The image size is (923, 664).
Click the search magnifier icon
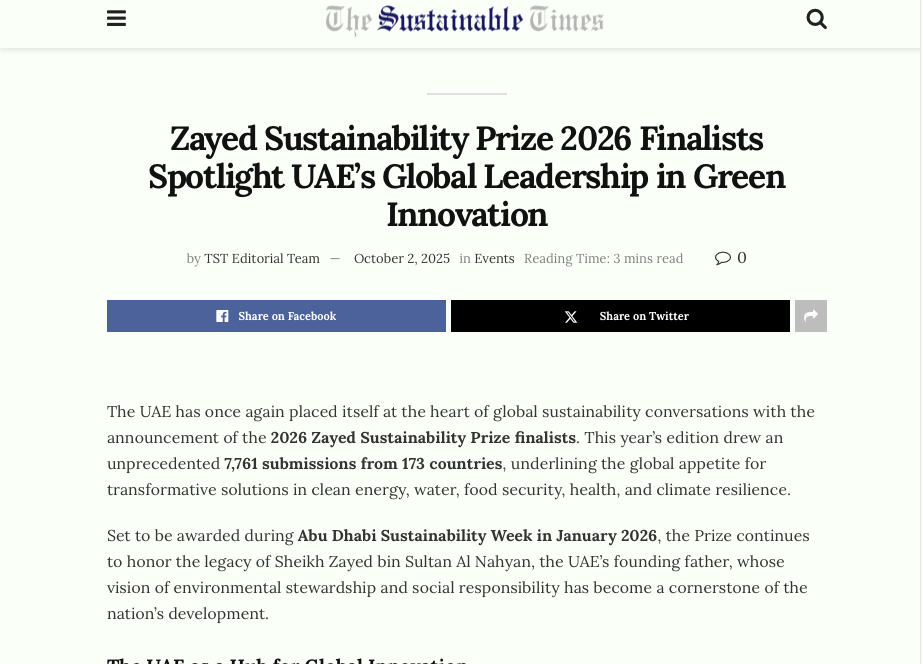tap(816, 19)
